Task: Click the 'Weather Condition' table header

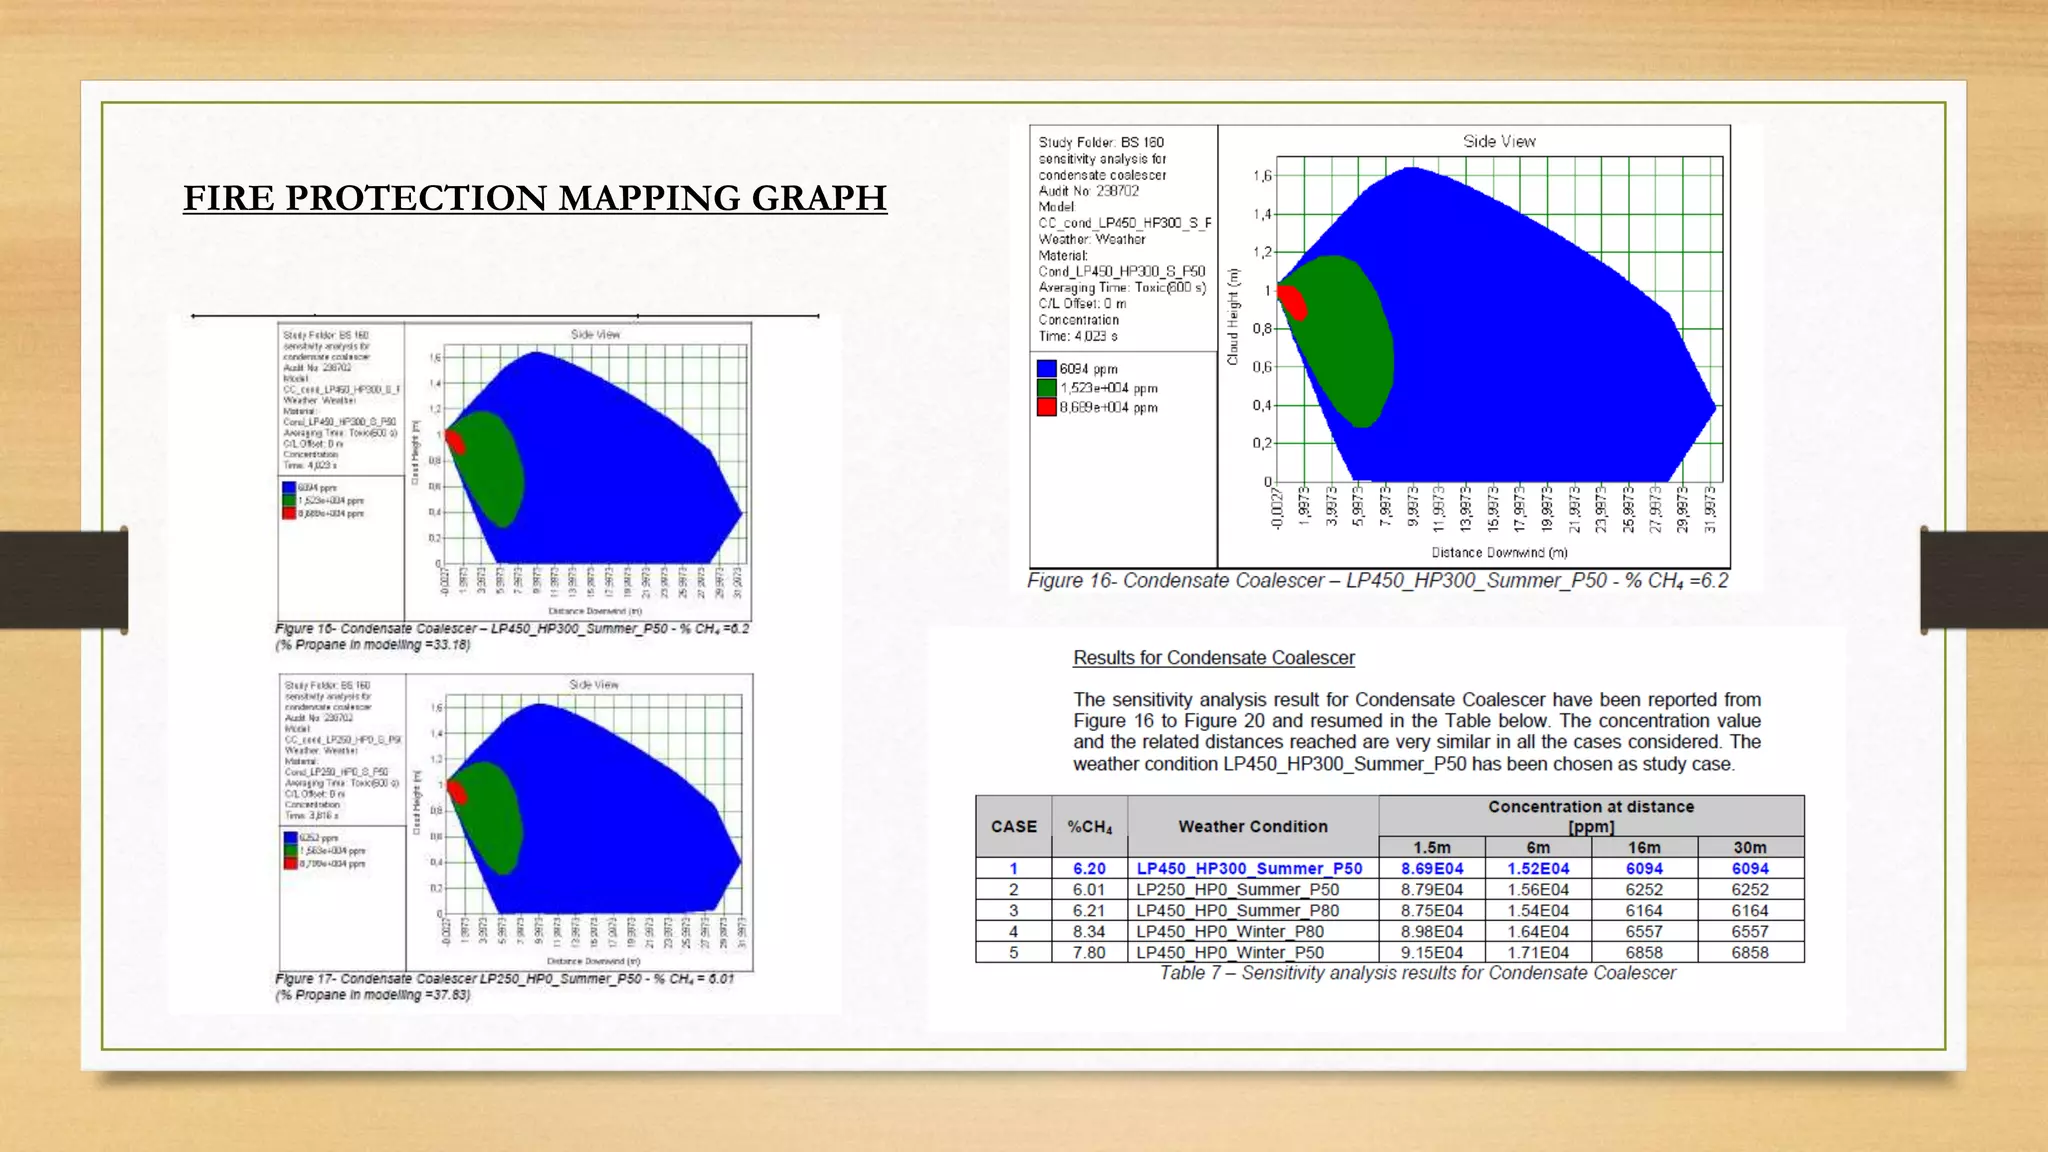Action: (x=1252, y=827)
